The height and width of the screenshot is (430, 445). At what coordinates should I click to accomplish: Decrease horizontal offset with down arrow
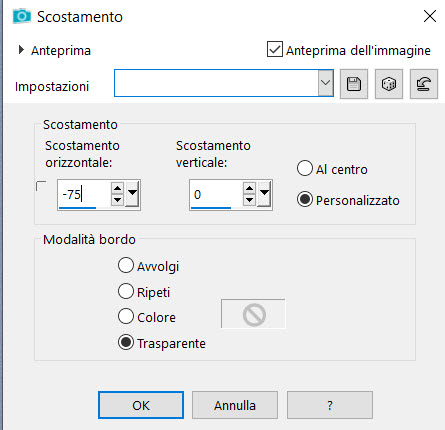[x=117, y=200]
